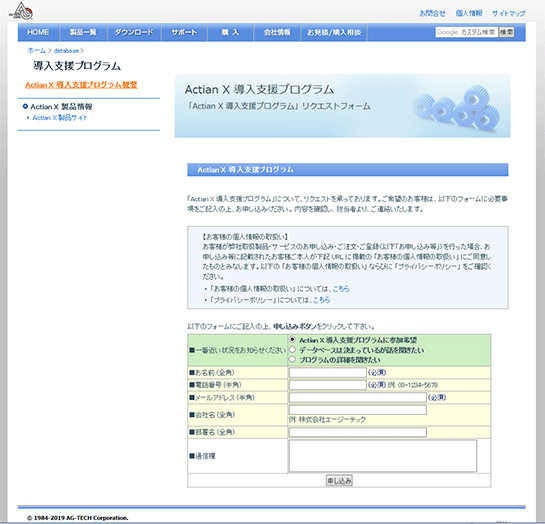Select the 購入 menu item

pos(230,32)
